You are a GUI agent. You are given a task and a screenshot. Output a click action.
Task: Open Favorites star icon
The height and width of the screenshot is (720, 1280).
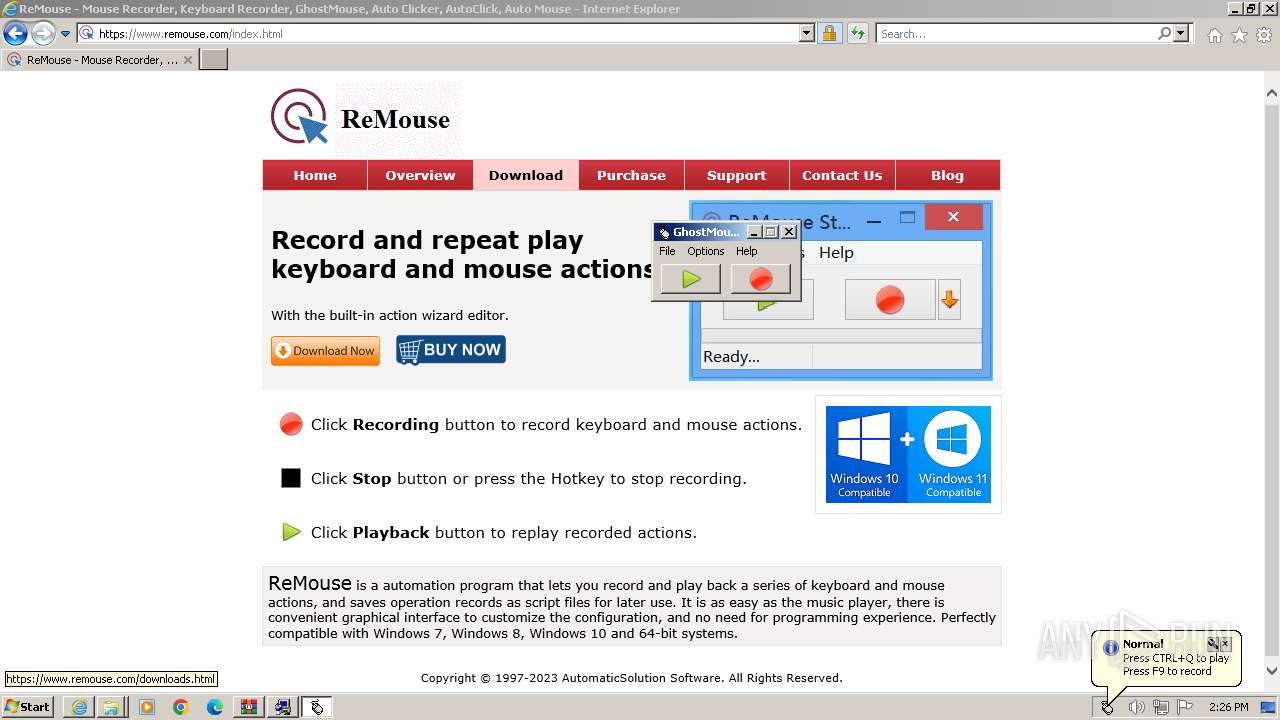click(x=1239, y=35)
